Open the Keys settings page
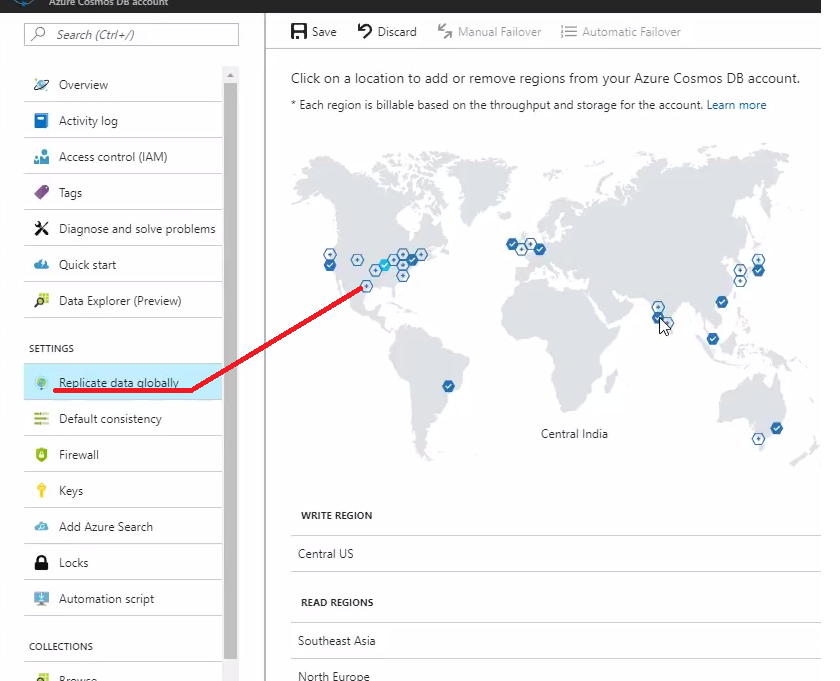Screen dimensions: 840x681 pos(123,490)
